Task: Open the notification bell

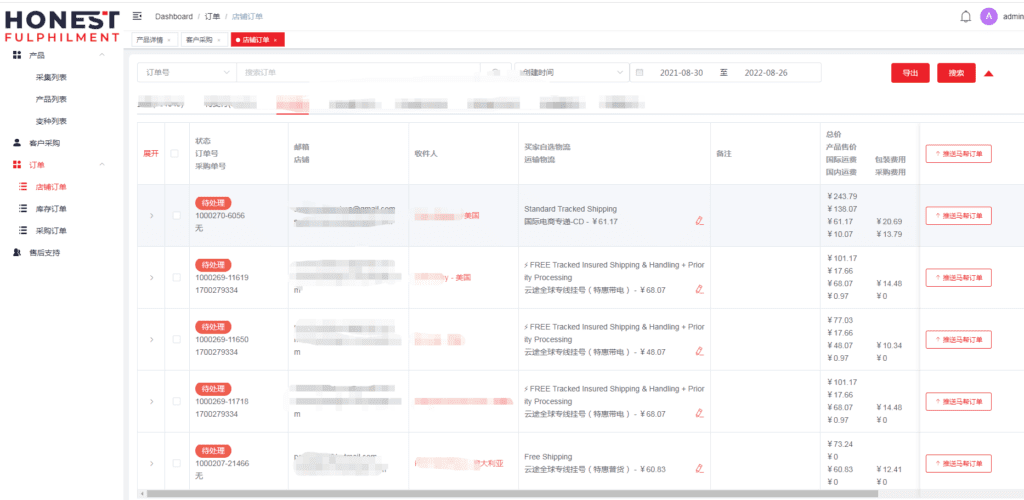Action: pyautogui.click(x=965, y=16)
